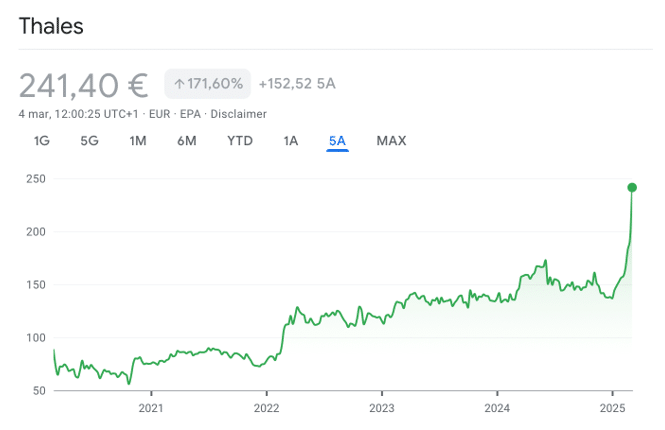Click the 250 y-axis label
Image resolution: width=665 pixels, height=430 pixels.
coord(36,179)
